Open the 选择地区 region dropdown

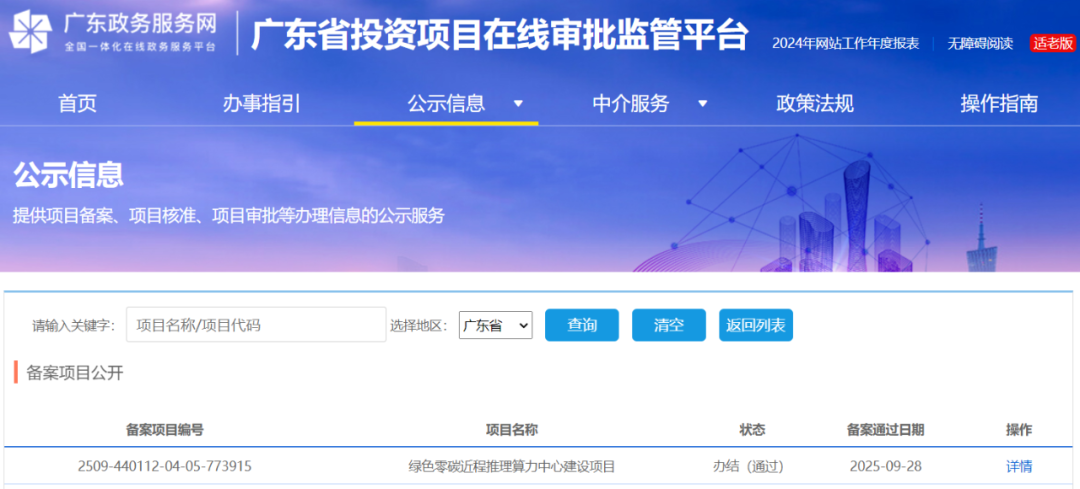click(x=495, y=325)
